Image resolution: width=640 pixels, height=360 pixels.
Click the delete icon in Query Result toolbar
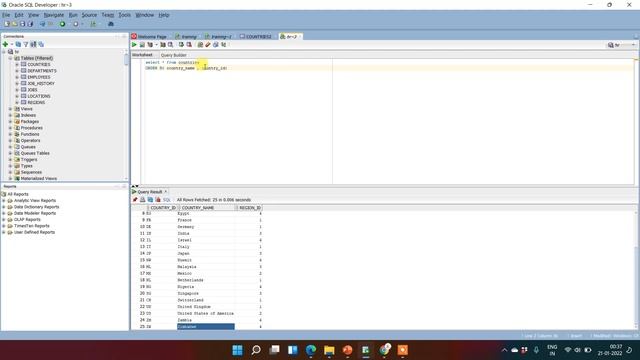(158, 200)
